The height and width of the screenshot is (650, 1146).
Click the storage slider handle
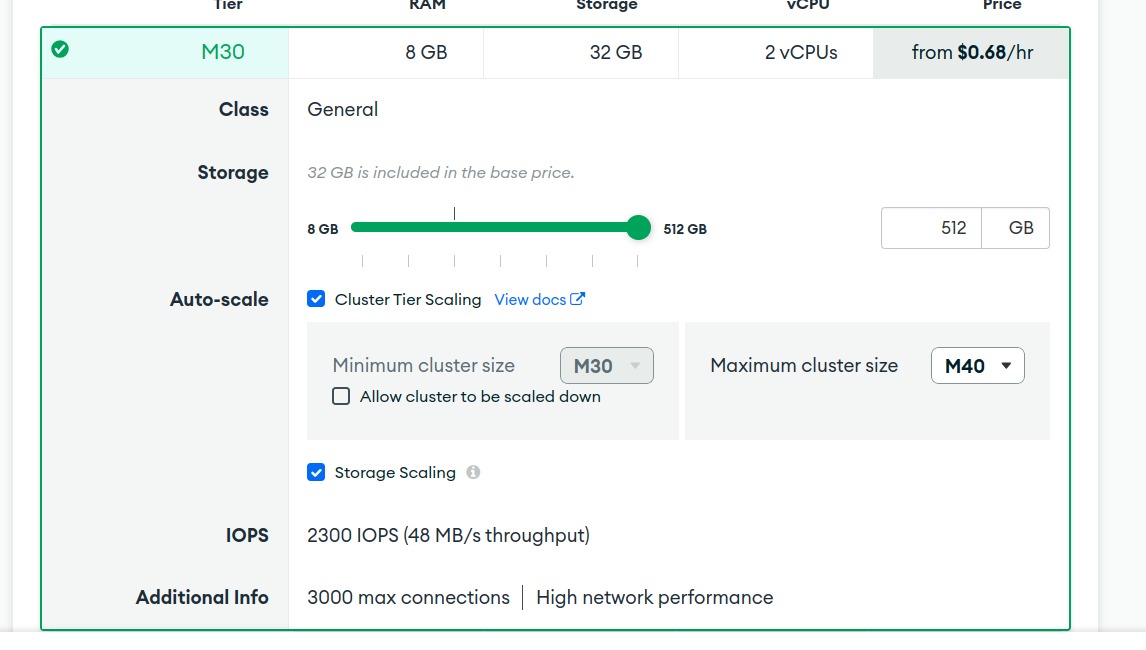[638, 228]
